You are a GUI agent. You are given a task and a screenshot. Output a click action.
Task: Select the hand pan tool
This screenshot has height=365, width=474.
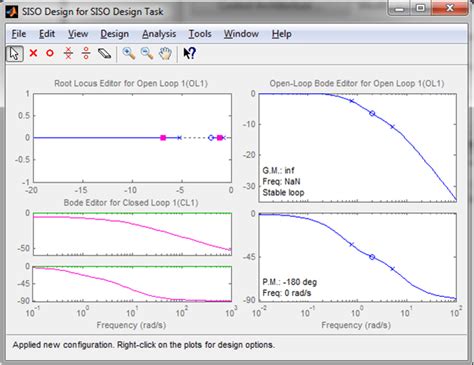click(165, 53)
